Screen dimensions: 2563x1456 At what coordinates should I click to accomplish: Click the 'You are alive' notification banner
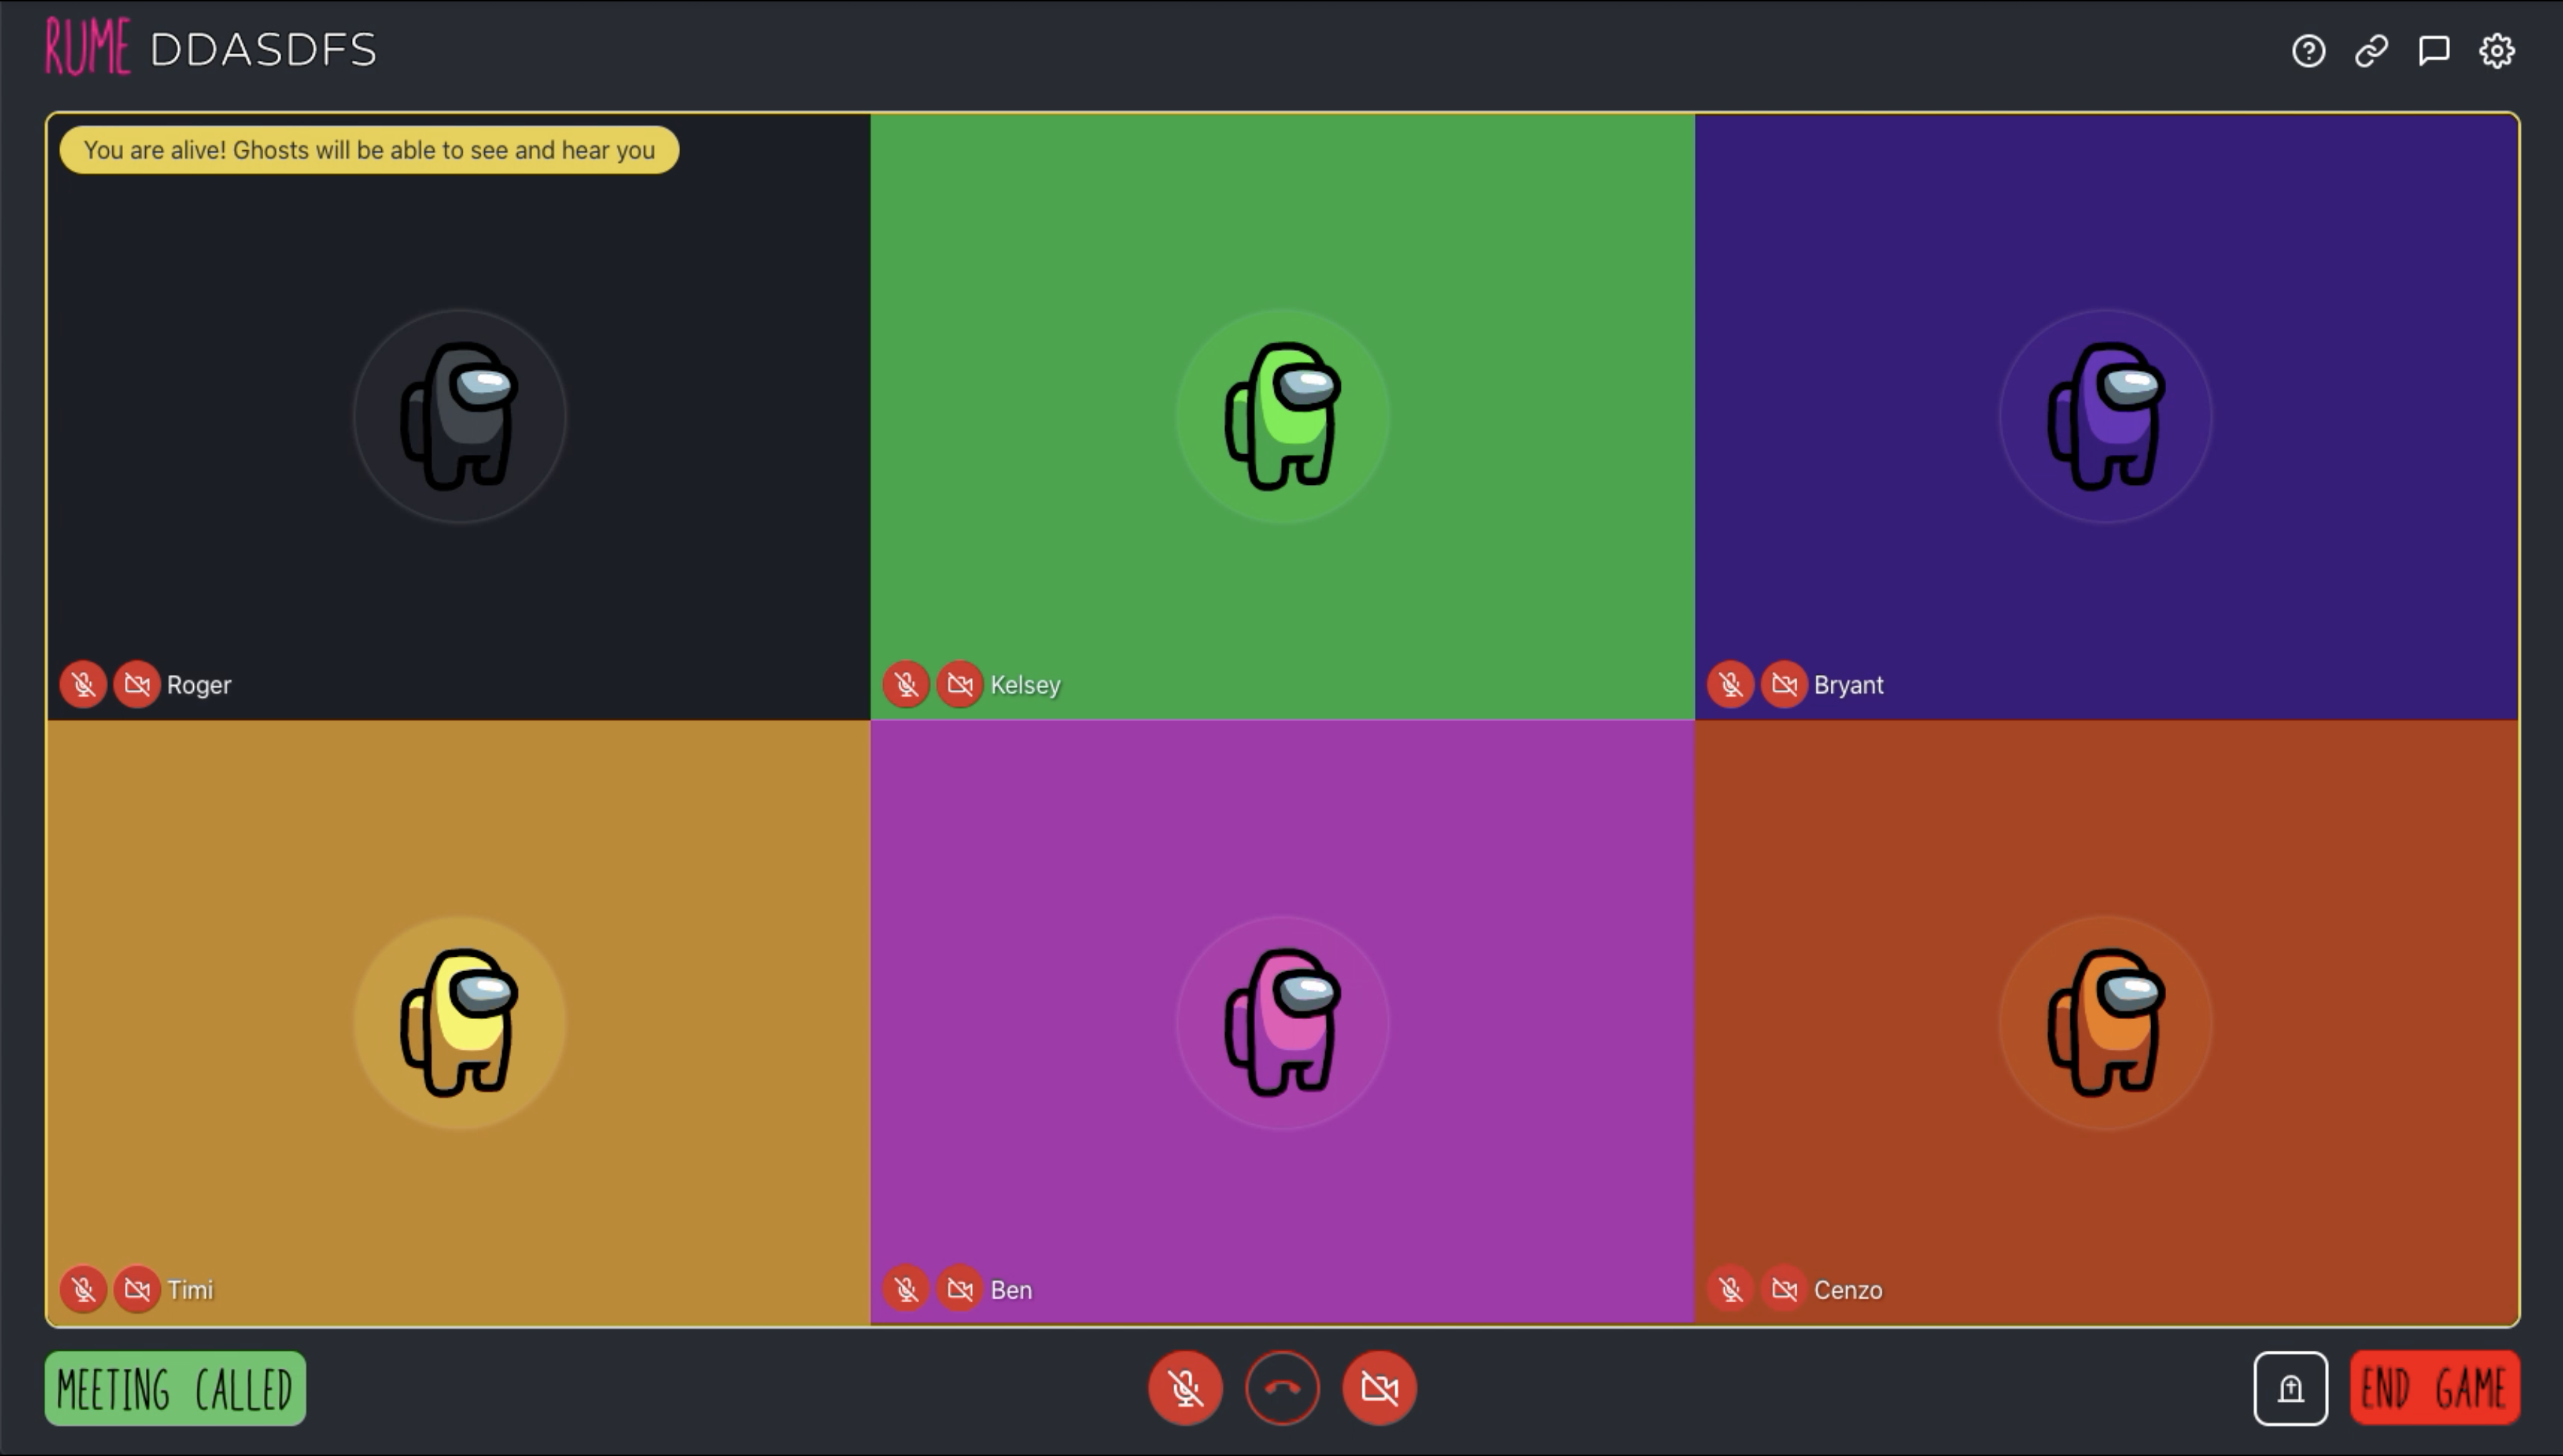[x=369, y=150]
